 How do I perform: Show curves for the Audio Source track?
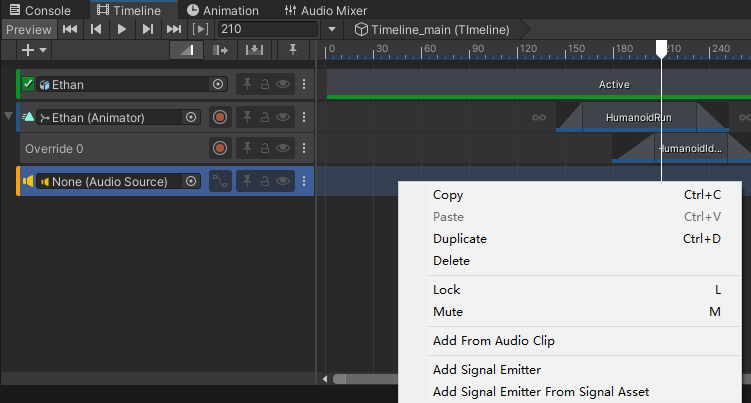(x=220, y=181)
